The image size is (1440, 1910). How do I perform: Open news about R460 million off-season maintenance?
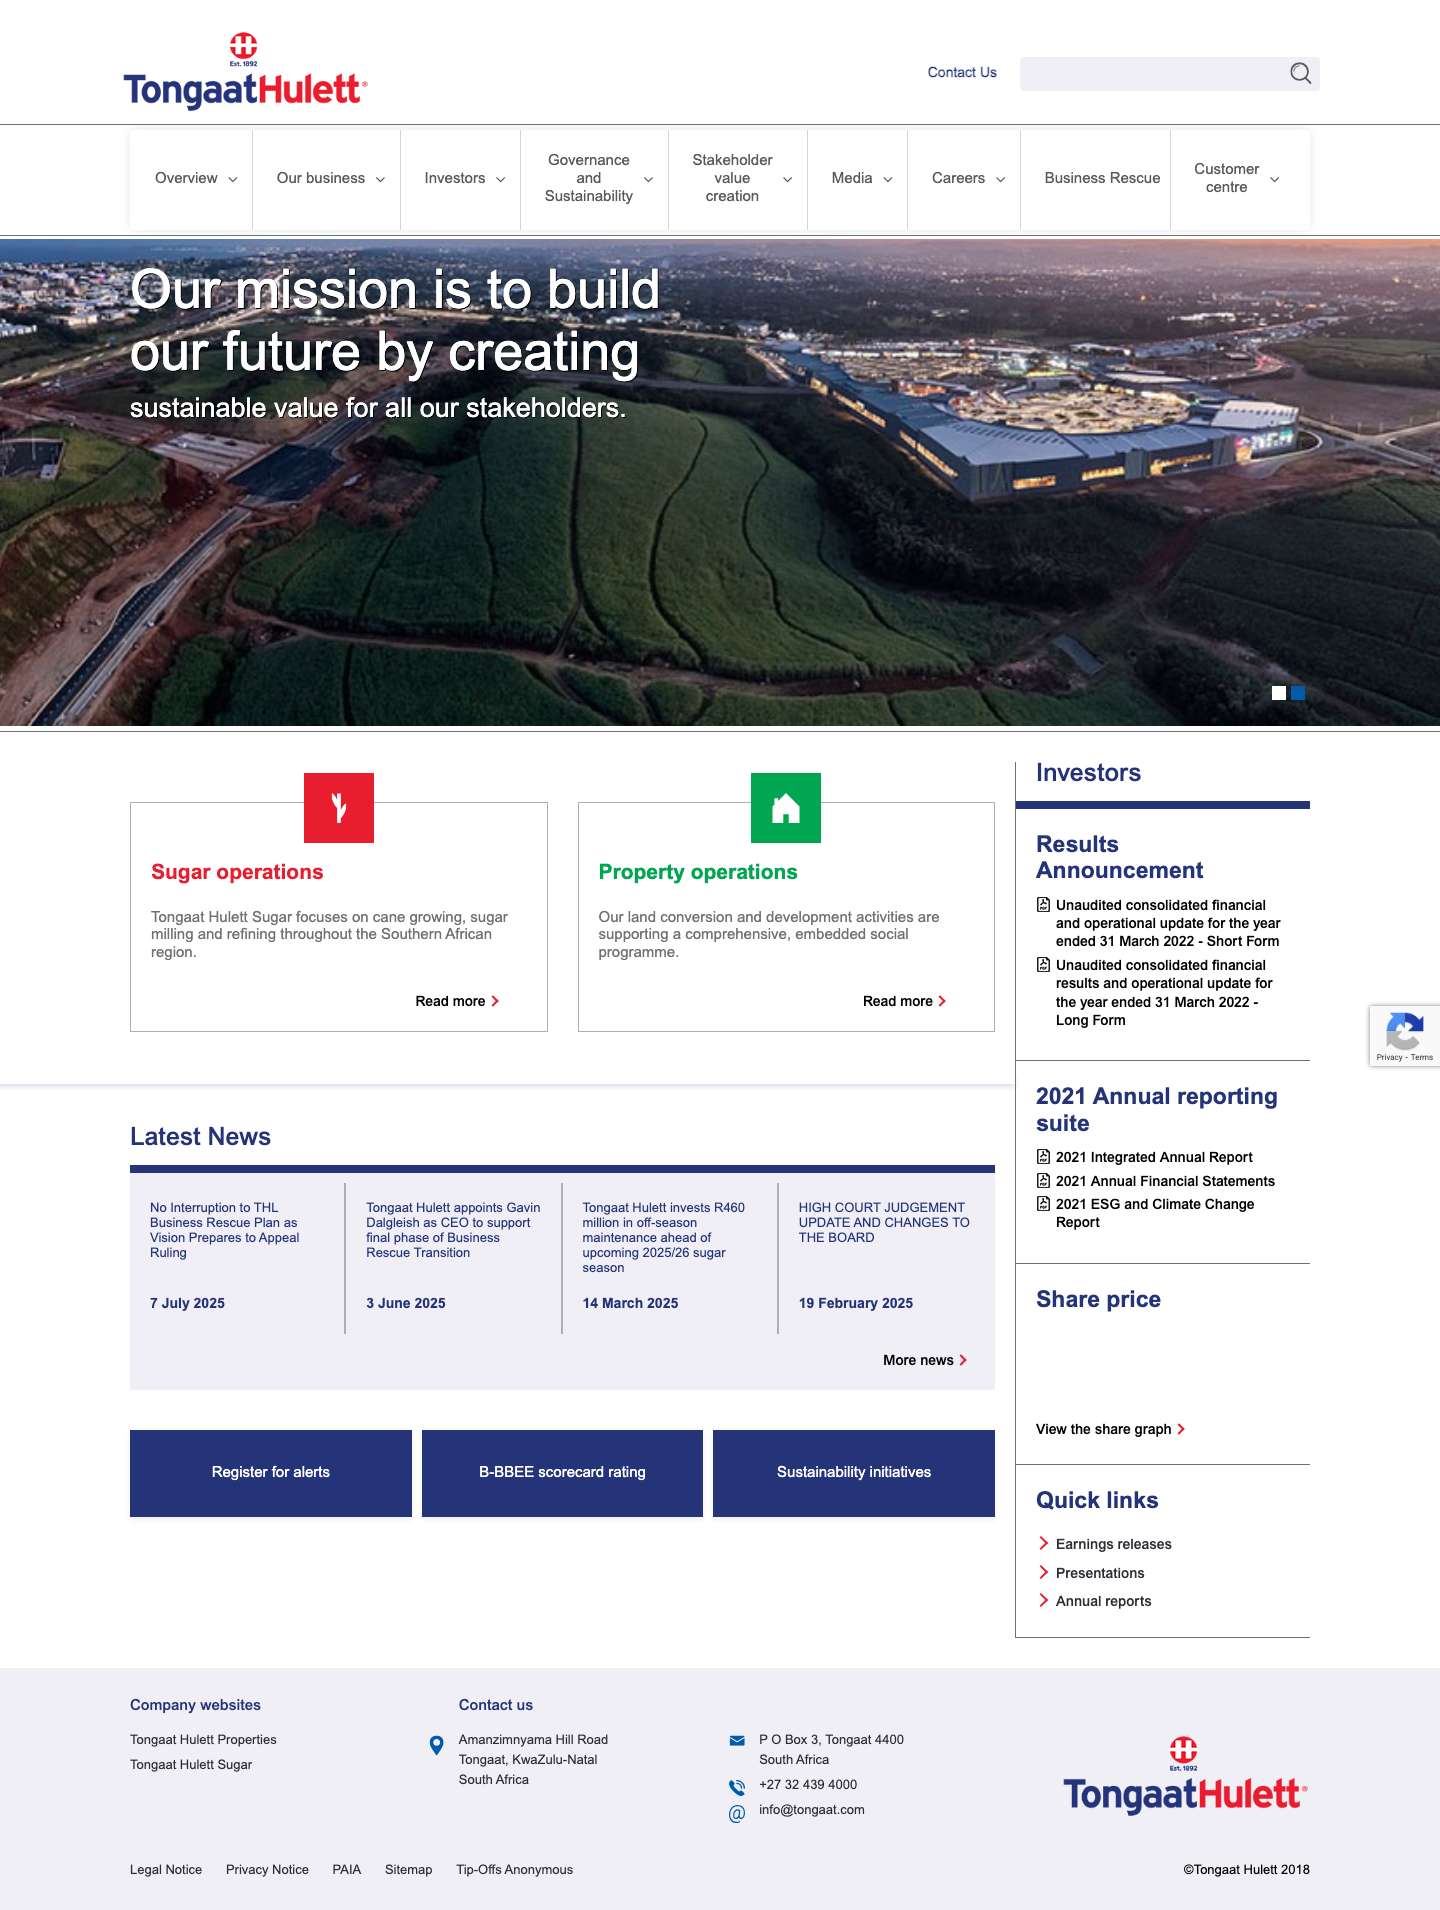[x=664, y=1237]
